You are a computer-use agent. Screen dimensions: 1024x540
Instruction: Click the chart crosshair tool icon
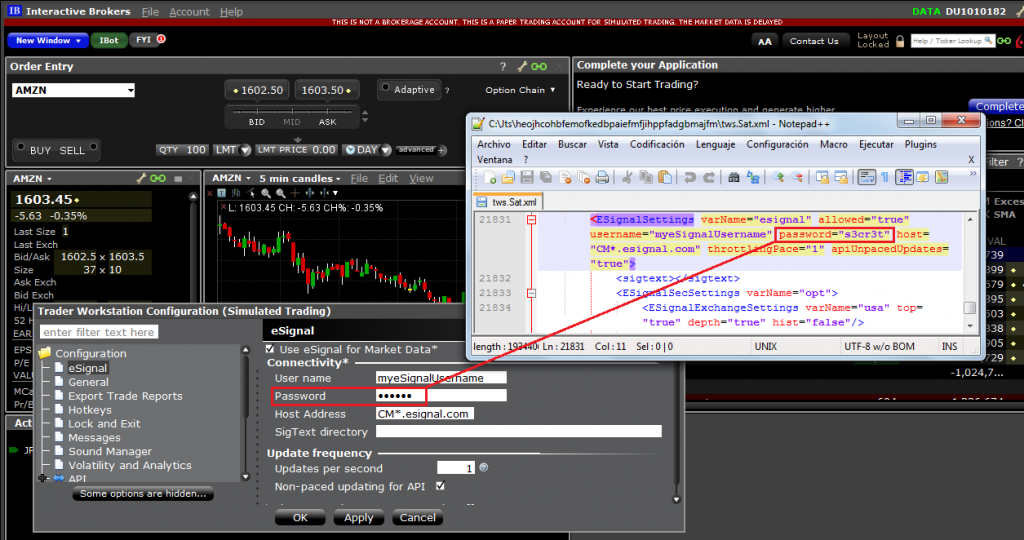295,193
